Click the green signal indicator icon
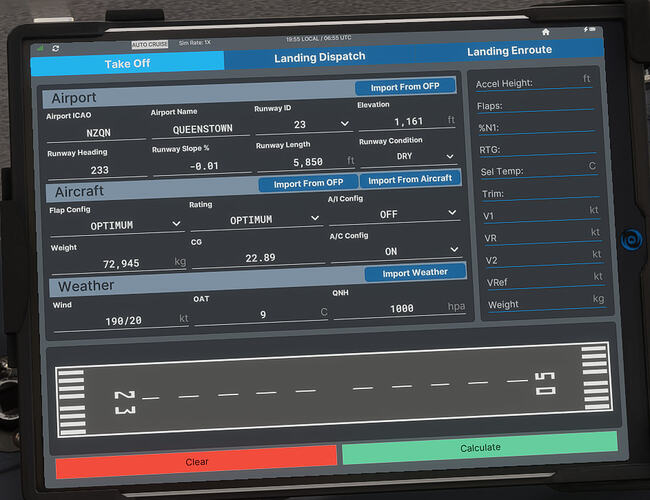This screenshot has width=650, height=500. (x=41, y=49)
